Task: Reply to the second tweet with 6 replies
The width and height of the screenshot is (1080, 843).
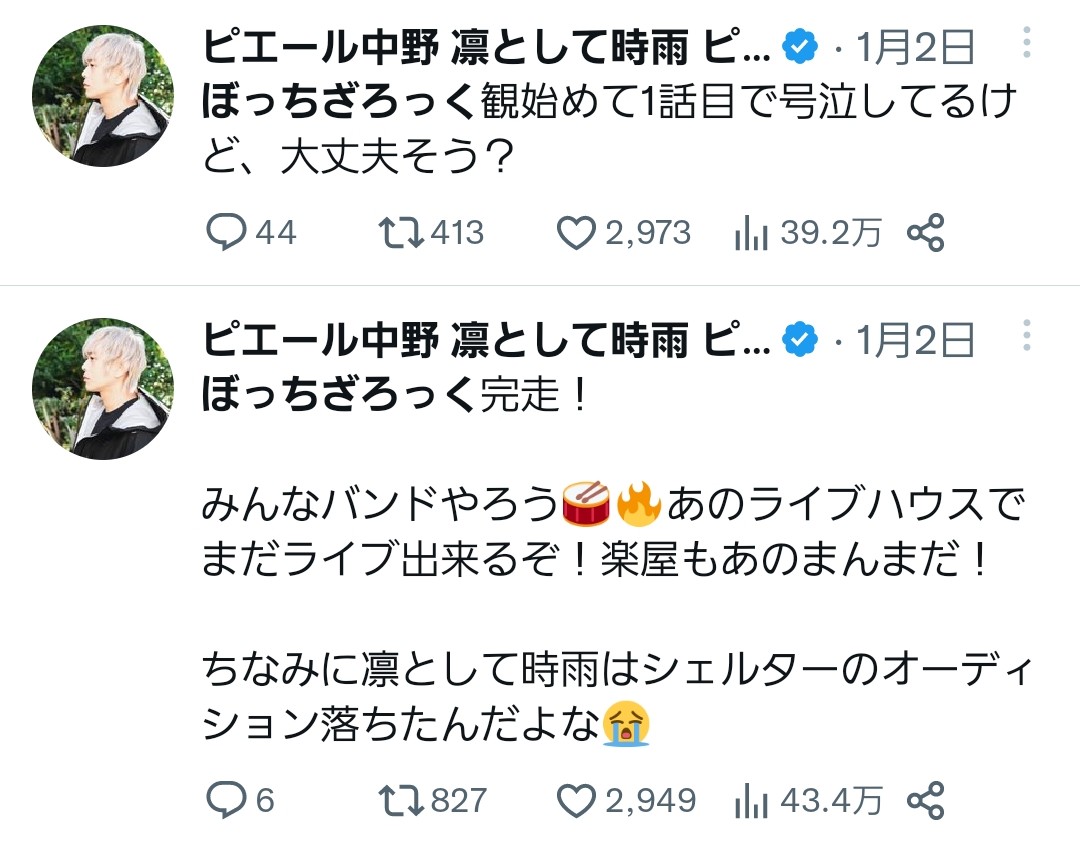Action: click(226, 800)
